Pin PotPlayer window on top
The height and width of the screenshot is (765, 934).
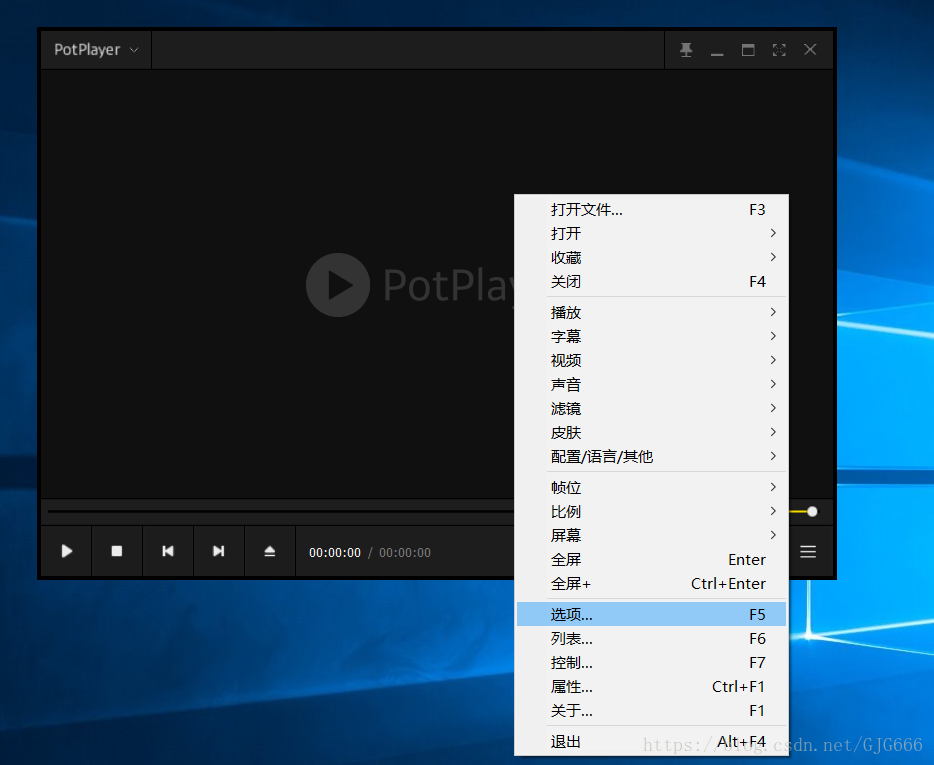click(x=686, y=50)
